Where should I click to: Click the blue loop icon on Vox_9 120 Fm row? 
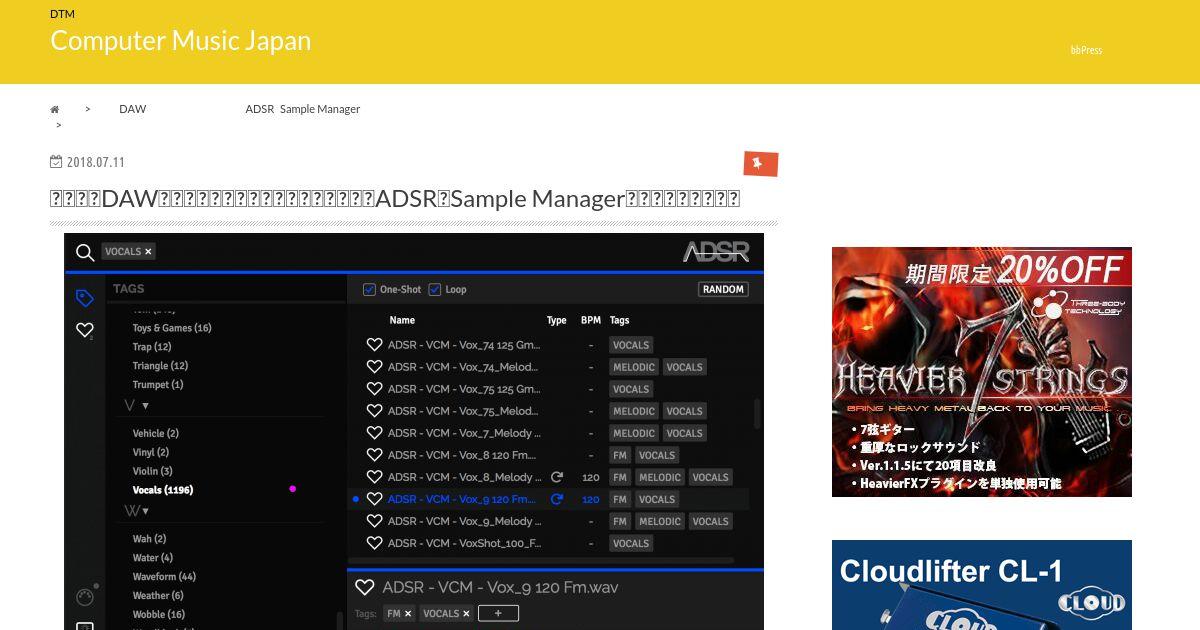click(x=557, y=499)
